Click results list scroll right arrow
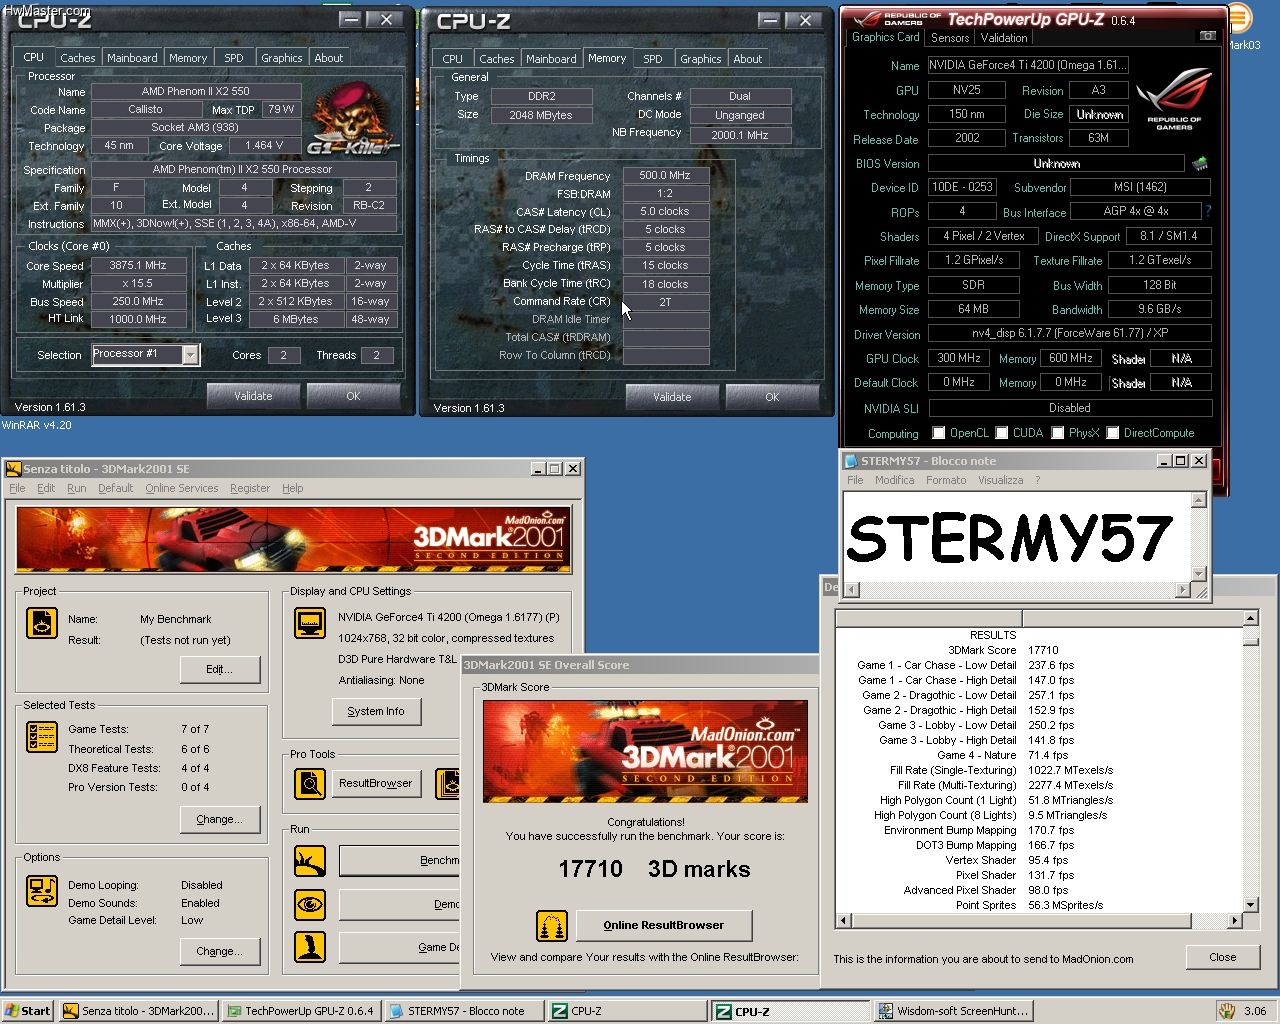 (1234, 920)
